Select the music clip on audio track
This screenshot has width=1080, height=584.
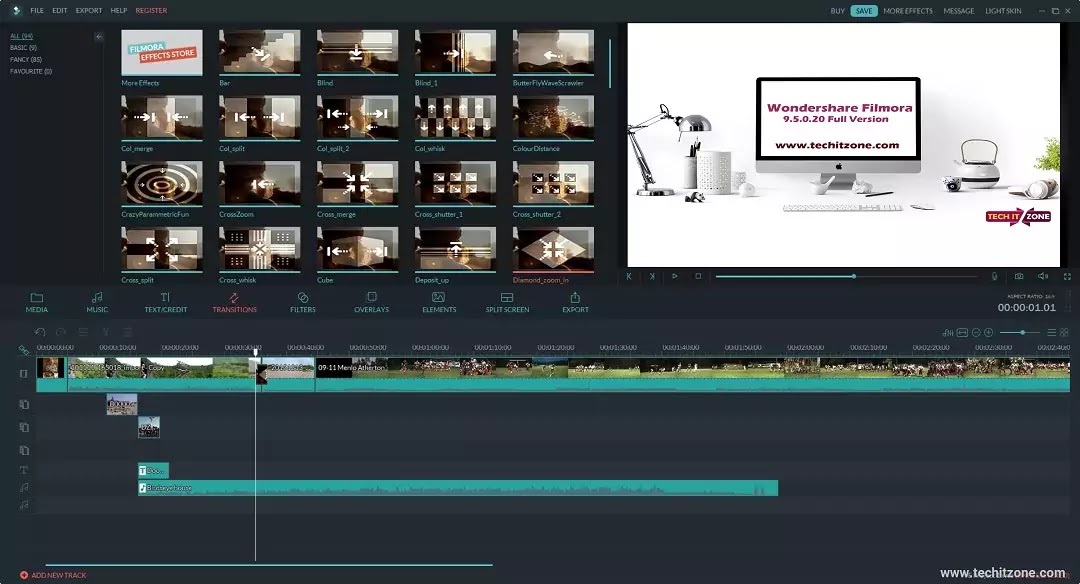pyautogui.click(x=458, y=488)
